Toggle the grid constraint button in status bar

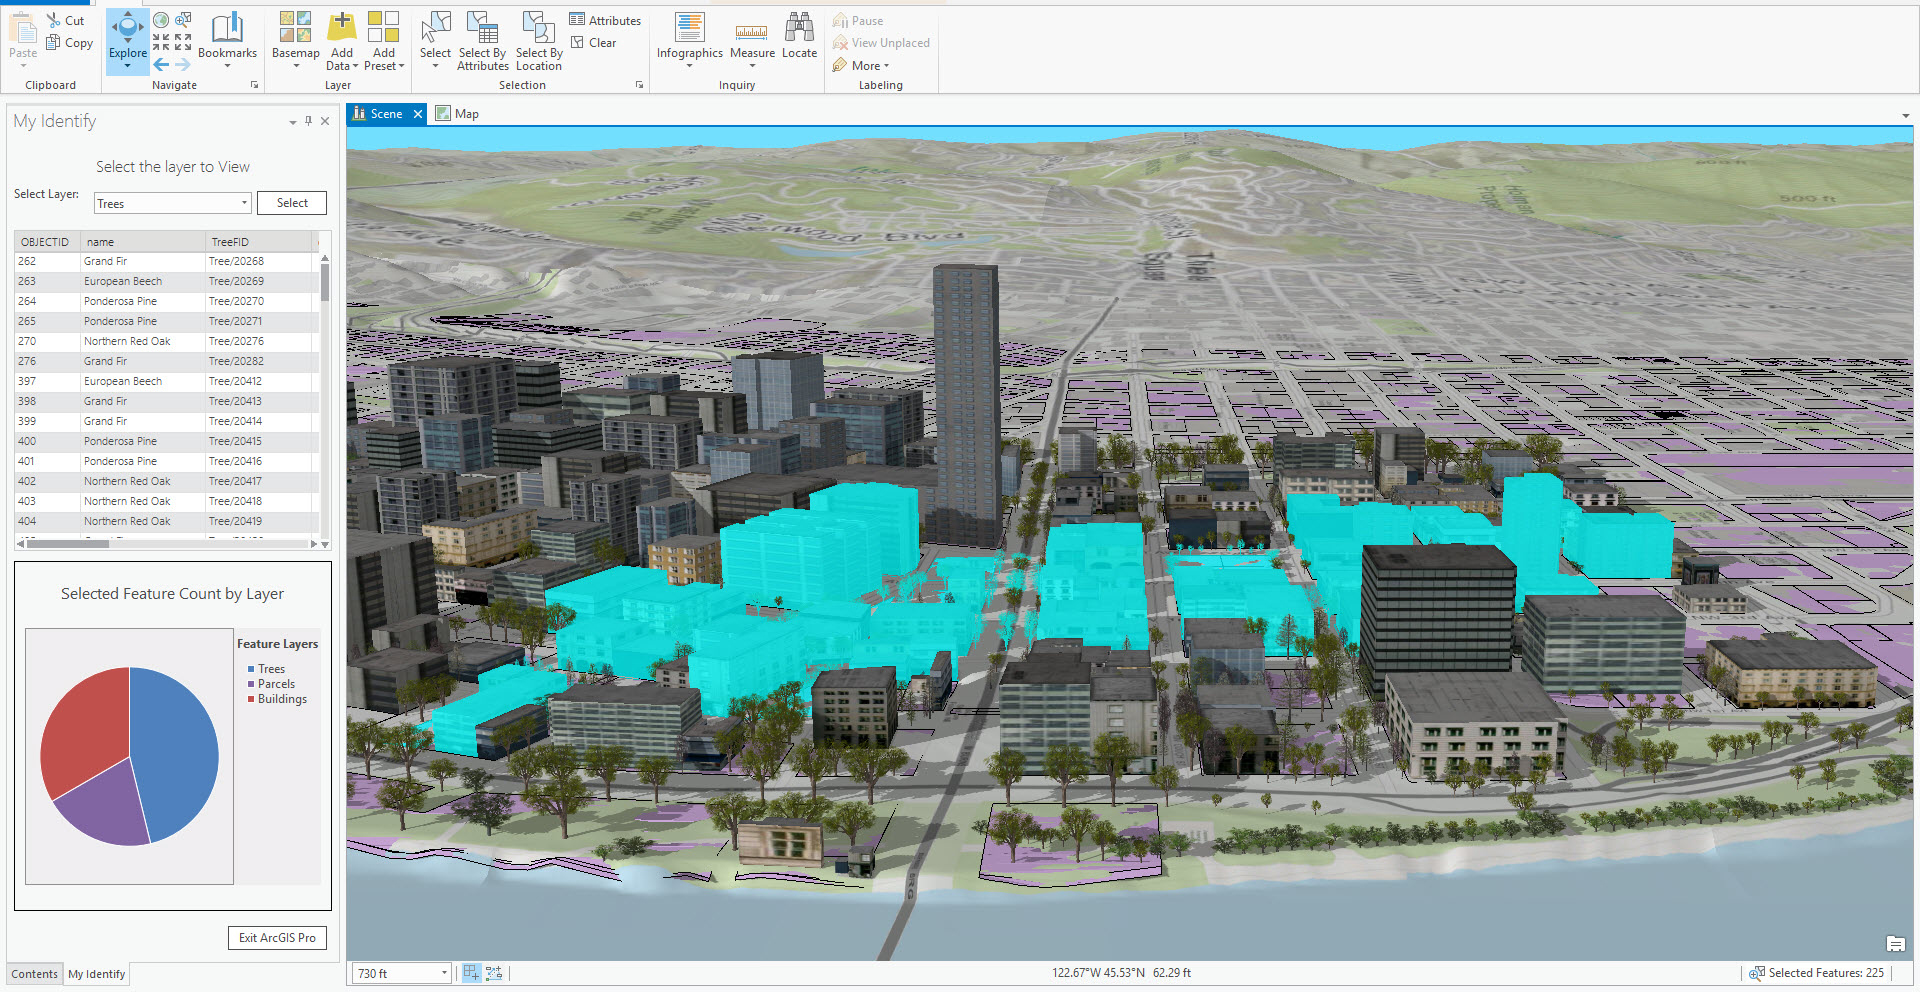tap(494, 973)
